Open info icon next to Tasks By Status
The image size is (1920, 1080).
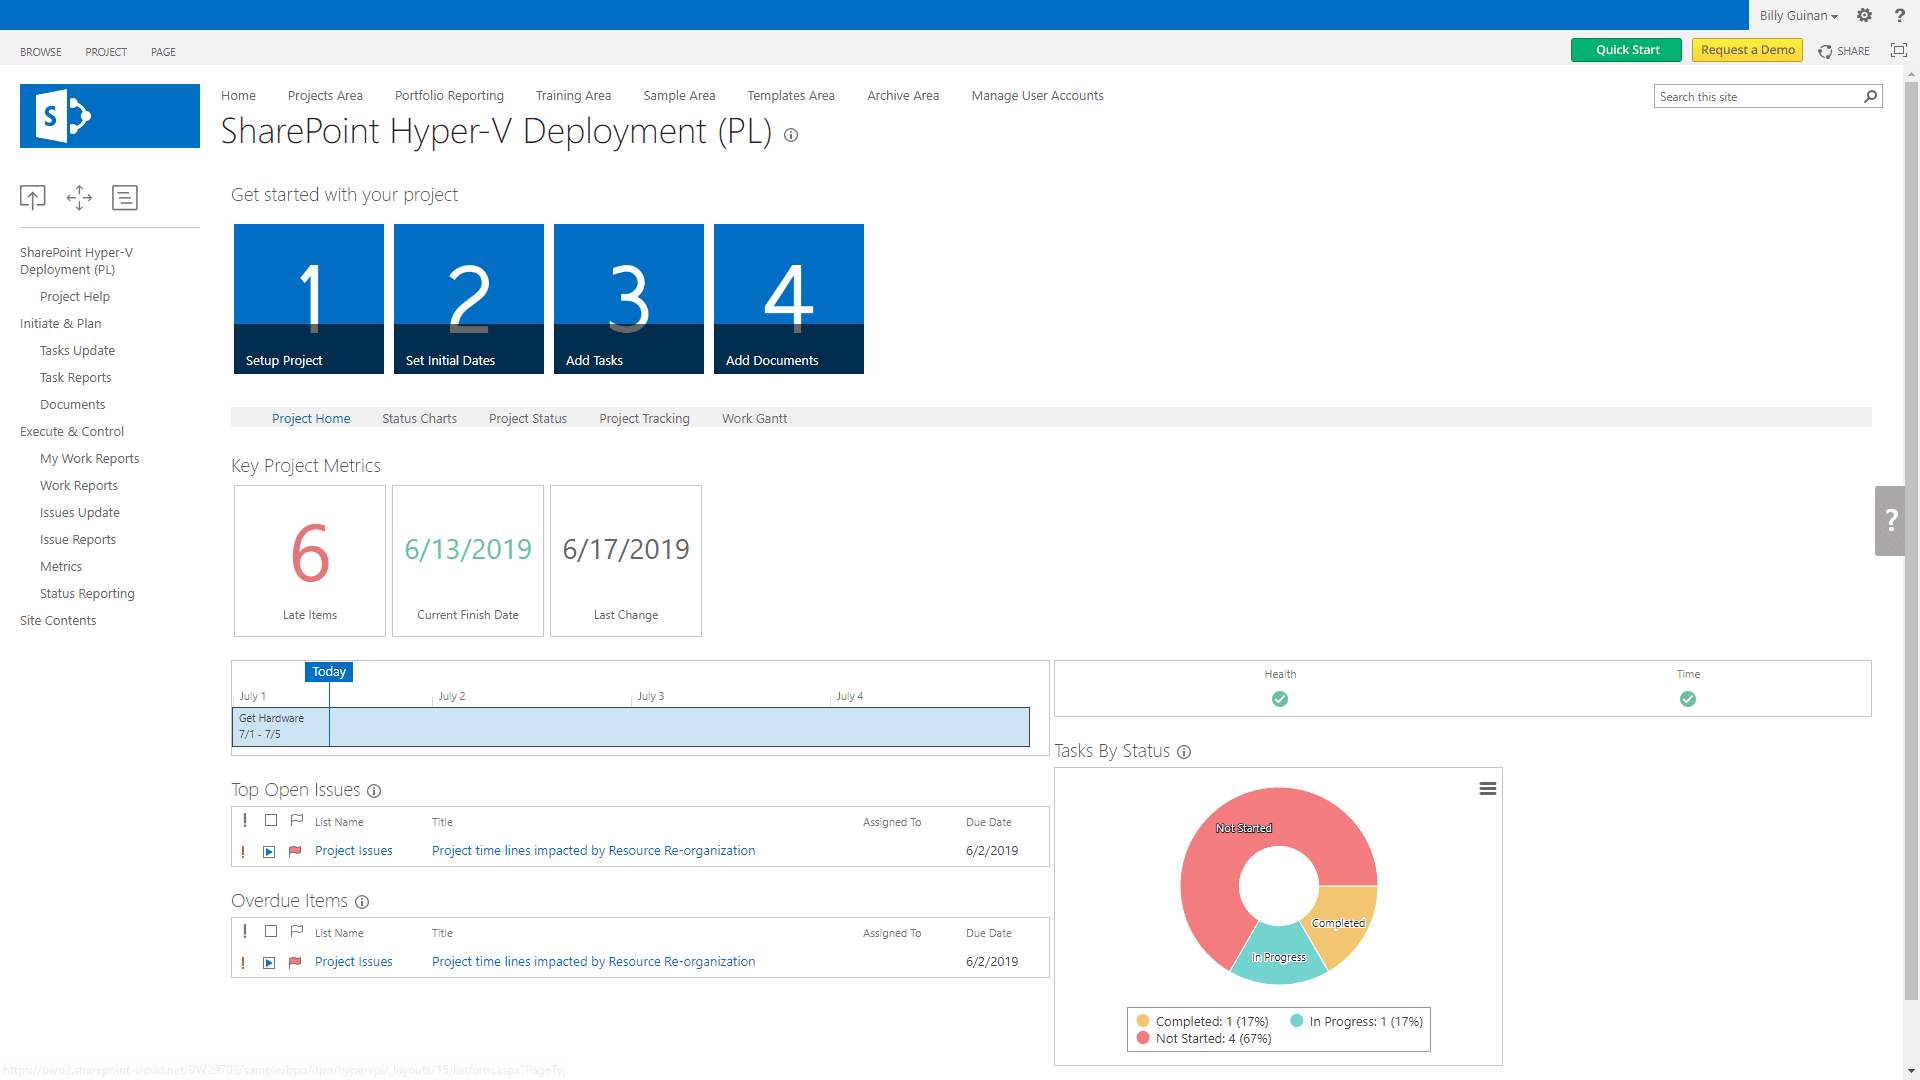point(1184,752)
